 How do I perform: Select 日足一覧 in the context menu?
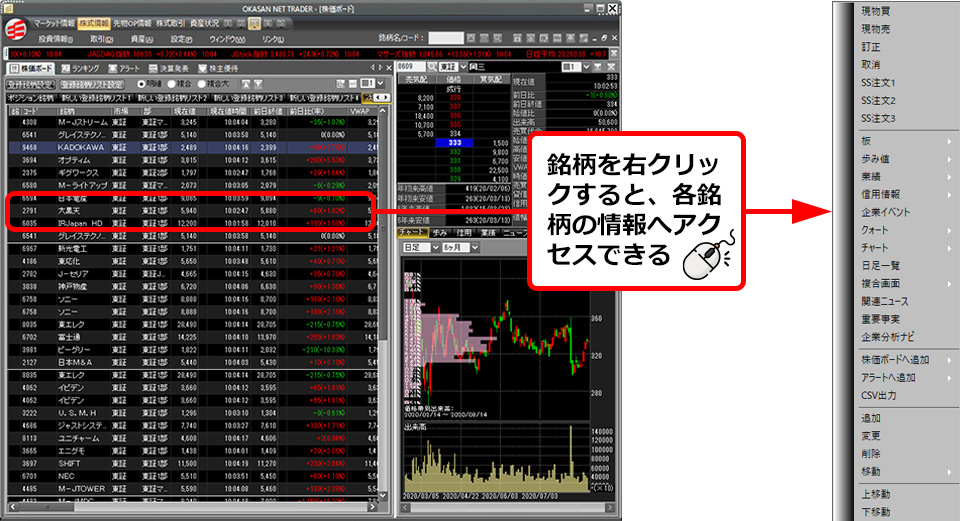(880, 266)
